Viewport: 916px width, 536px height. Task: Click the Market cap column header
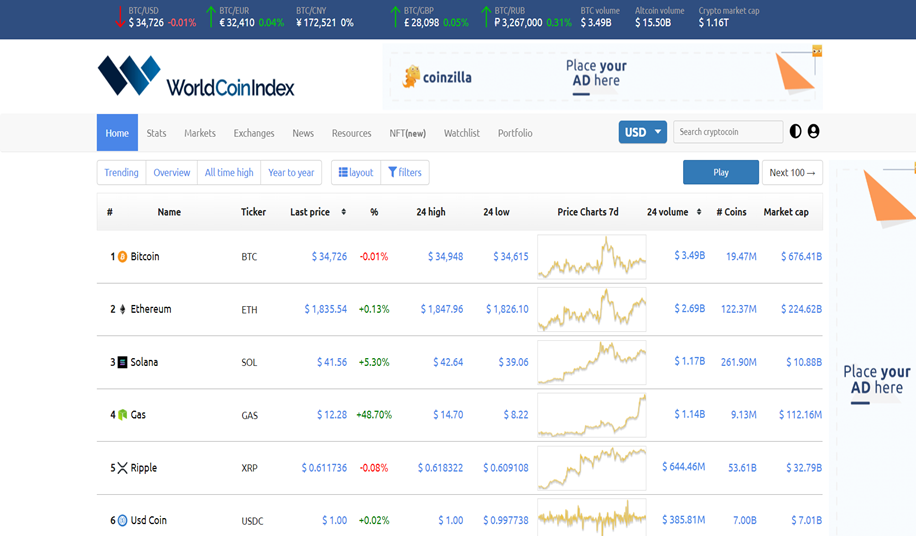point(786,212)
